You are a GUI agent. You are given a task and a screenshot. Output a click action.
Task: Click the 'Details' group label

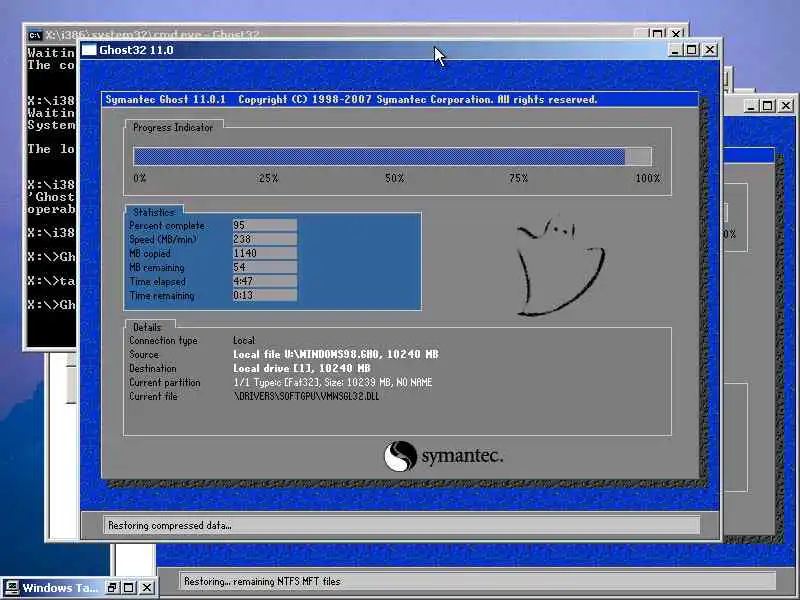pyautogui.click(x=147, y=328)
